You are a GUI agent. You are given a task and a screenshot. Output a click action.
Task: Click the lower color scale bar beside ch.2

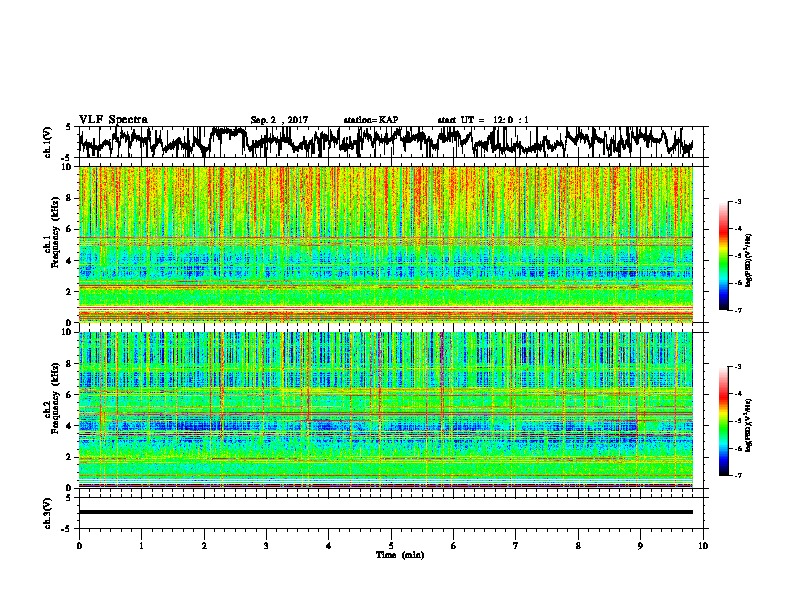click(x=724, y=421)
